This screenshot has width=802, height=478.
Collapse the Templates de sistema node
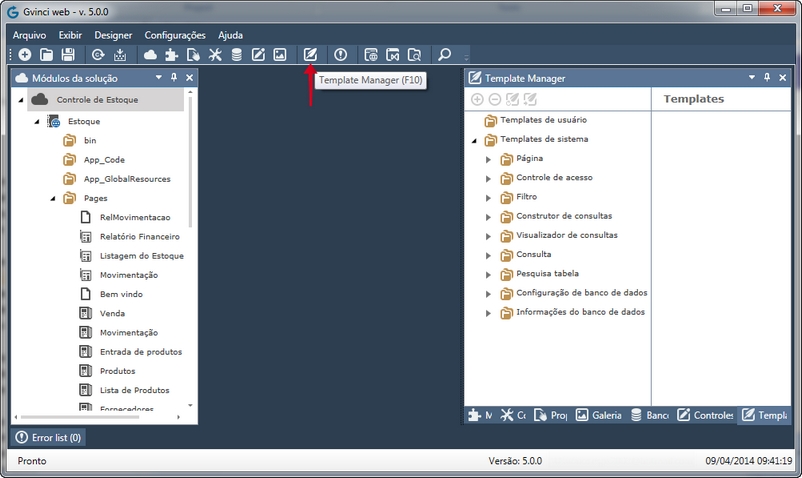pyautogui.click(x=473, y=140)
